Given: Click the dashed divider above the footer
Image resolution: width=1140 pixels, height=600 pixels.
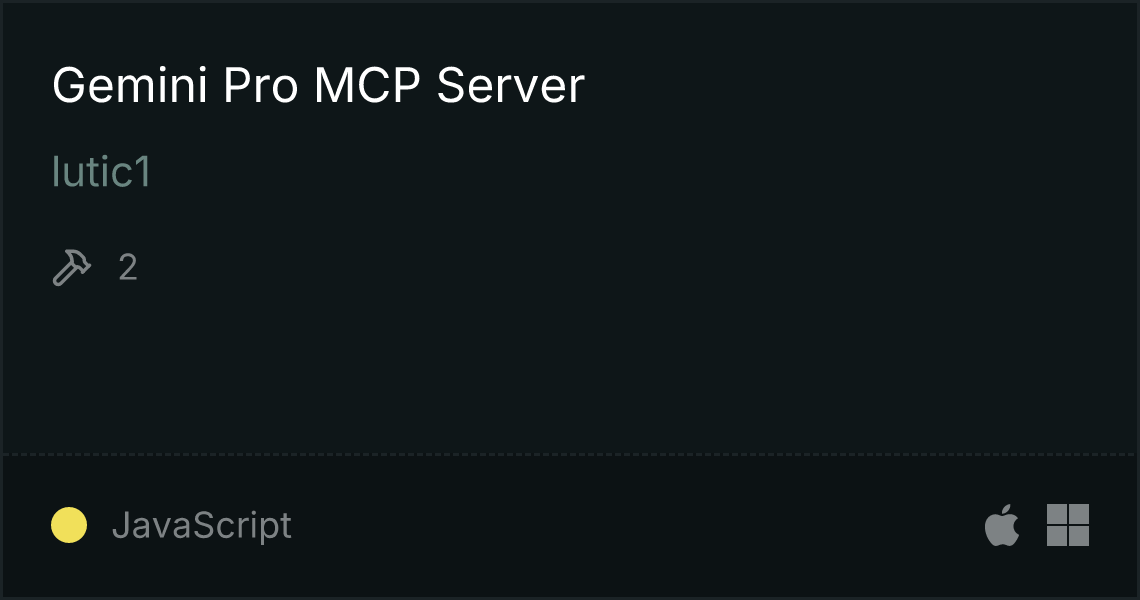Looking at the screenshot, I should 570,455.
